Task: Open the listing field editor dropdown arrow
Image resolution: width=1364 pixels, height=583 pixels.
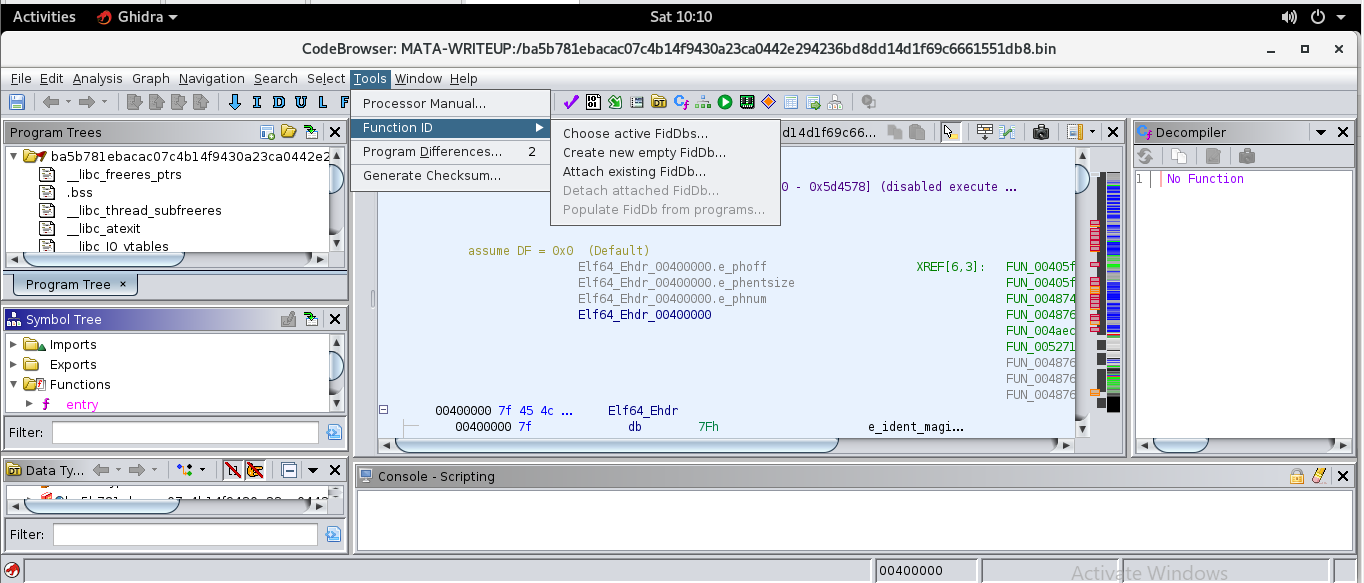Action: point(1092,132)
